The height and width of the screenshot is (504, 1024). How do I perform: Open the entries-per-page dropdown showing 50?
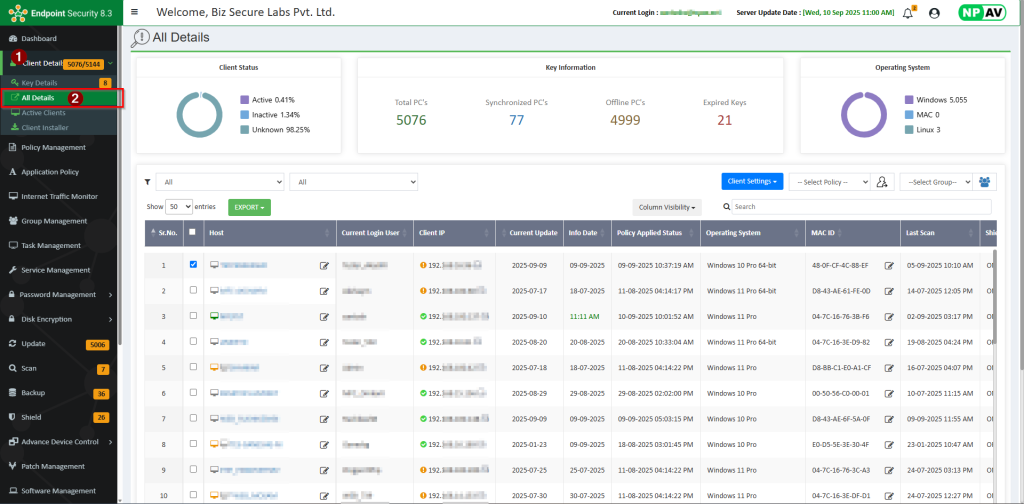[x=180, y=207]
